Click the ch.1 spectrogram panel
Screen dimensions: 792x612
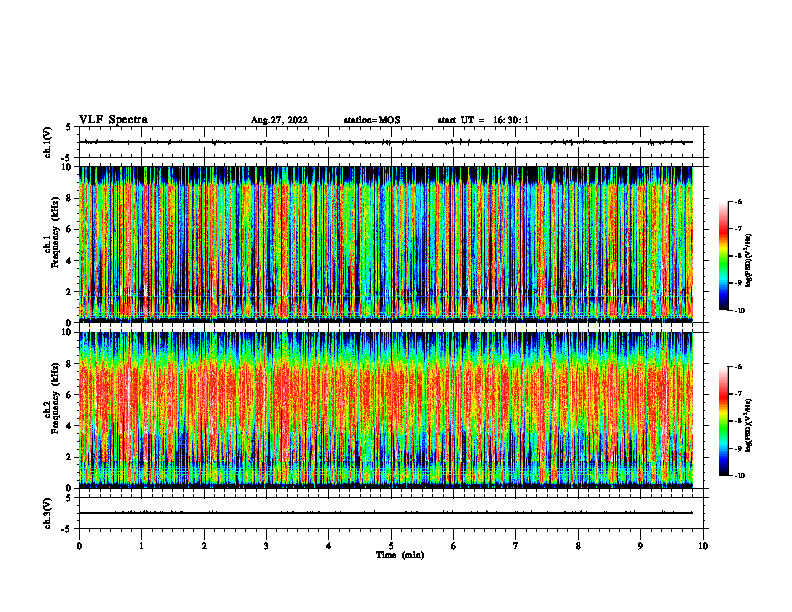tap(385, 244)
